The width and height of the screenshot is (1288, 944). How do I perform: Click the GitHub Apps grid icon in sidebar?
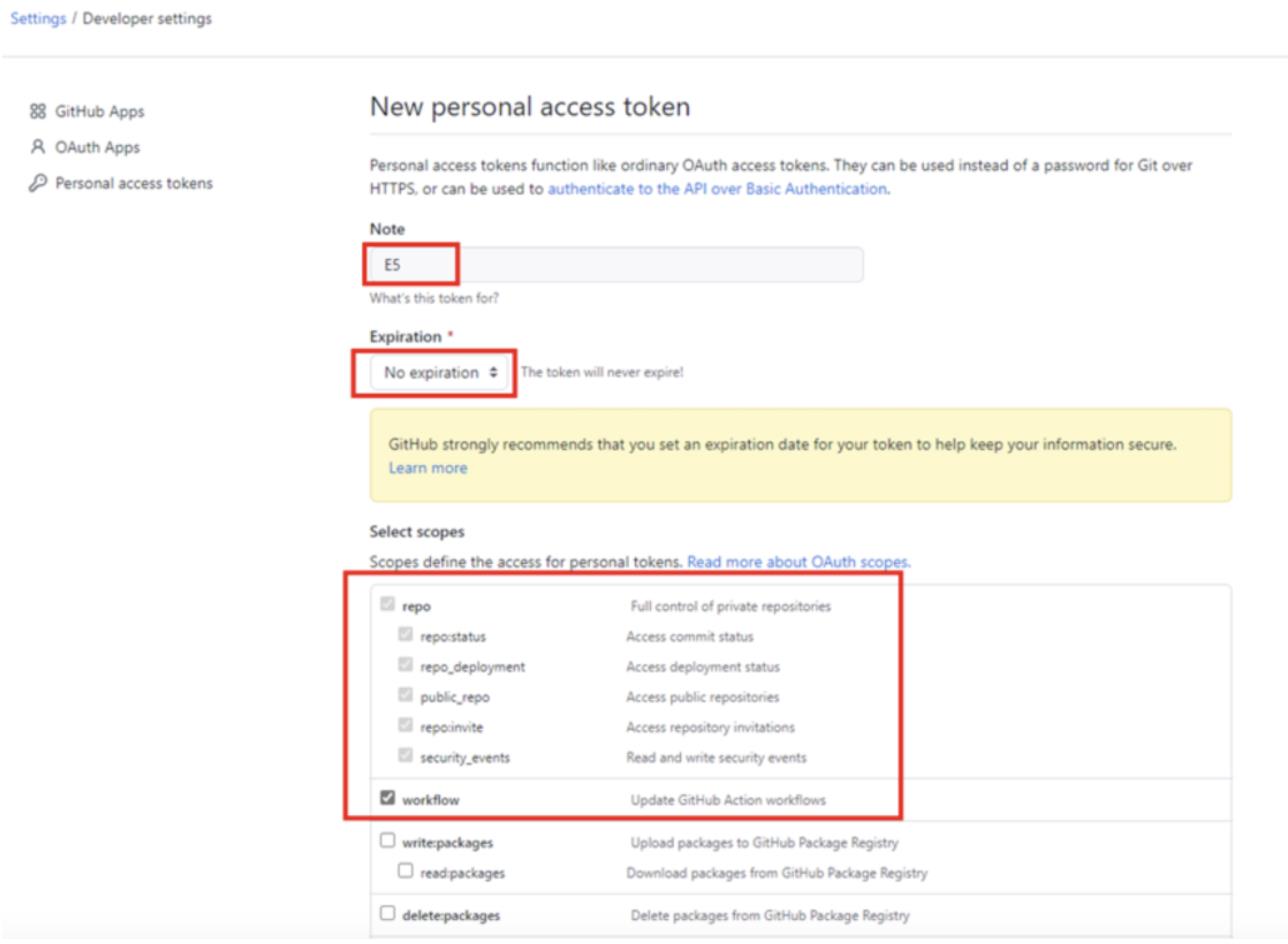click(38, 111)
